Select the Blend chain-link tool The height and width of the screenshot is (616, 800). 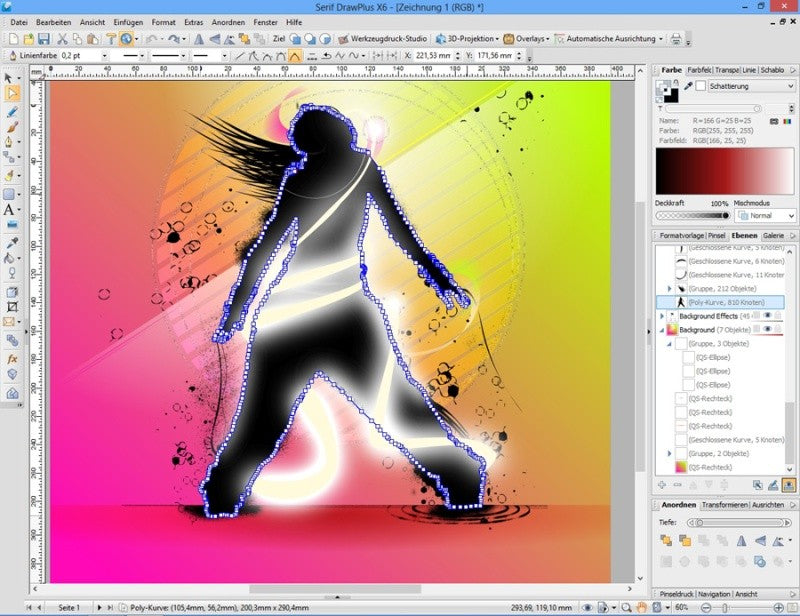pyautogui.click(x=12, y=340)
